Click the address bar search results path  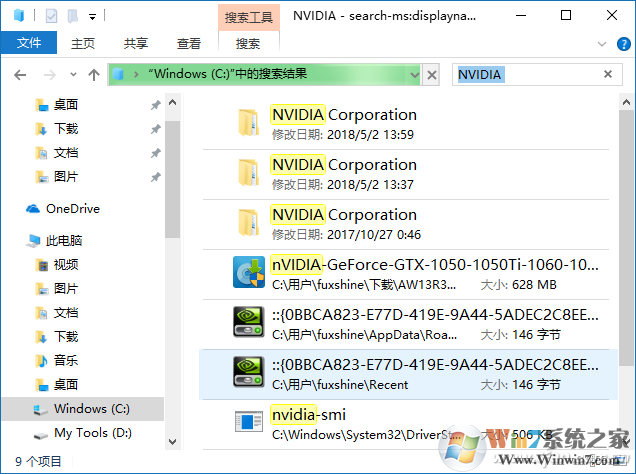(227, 74)
